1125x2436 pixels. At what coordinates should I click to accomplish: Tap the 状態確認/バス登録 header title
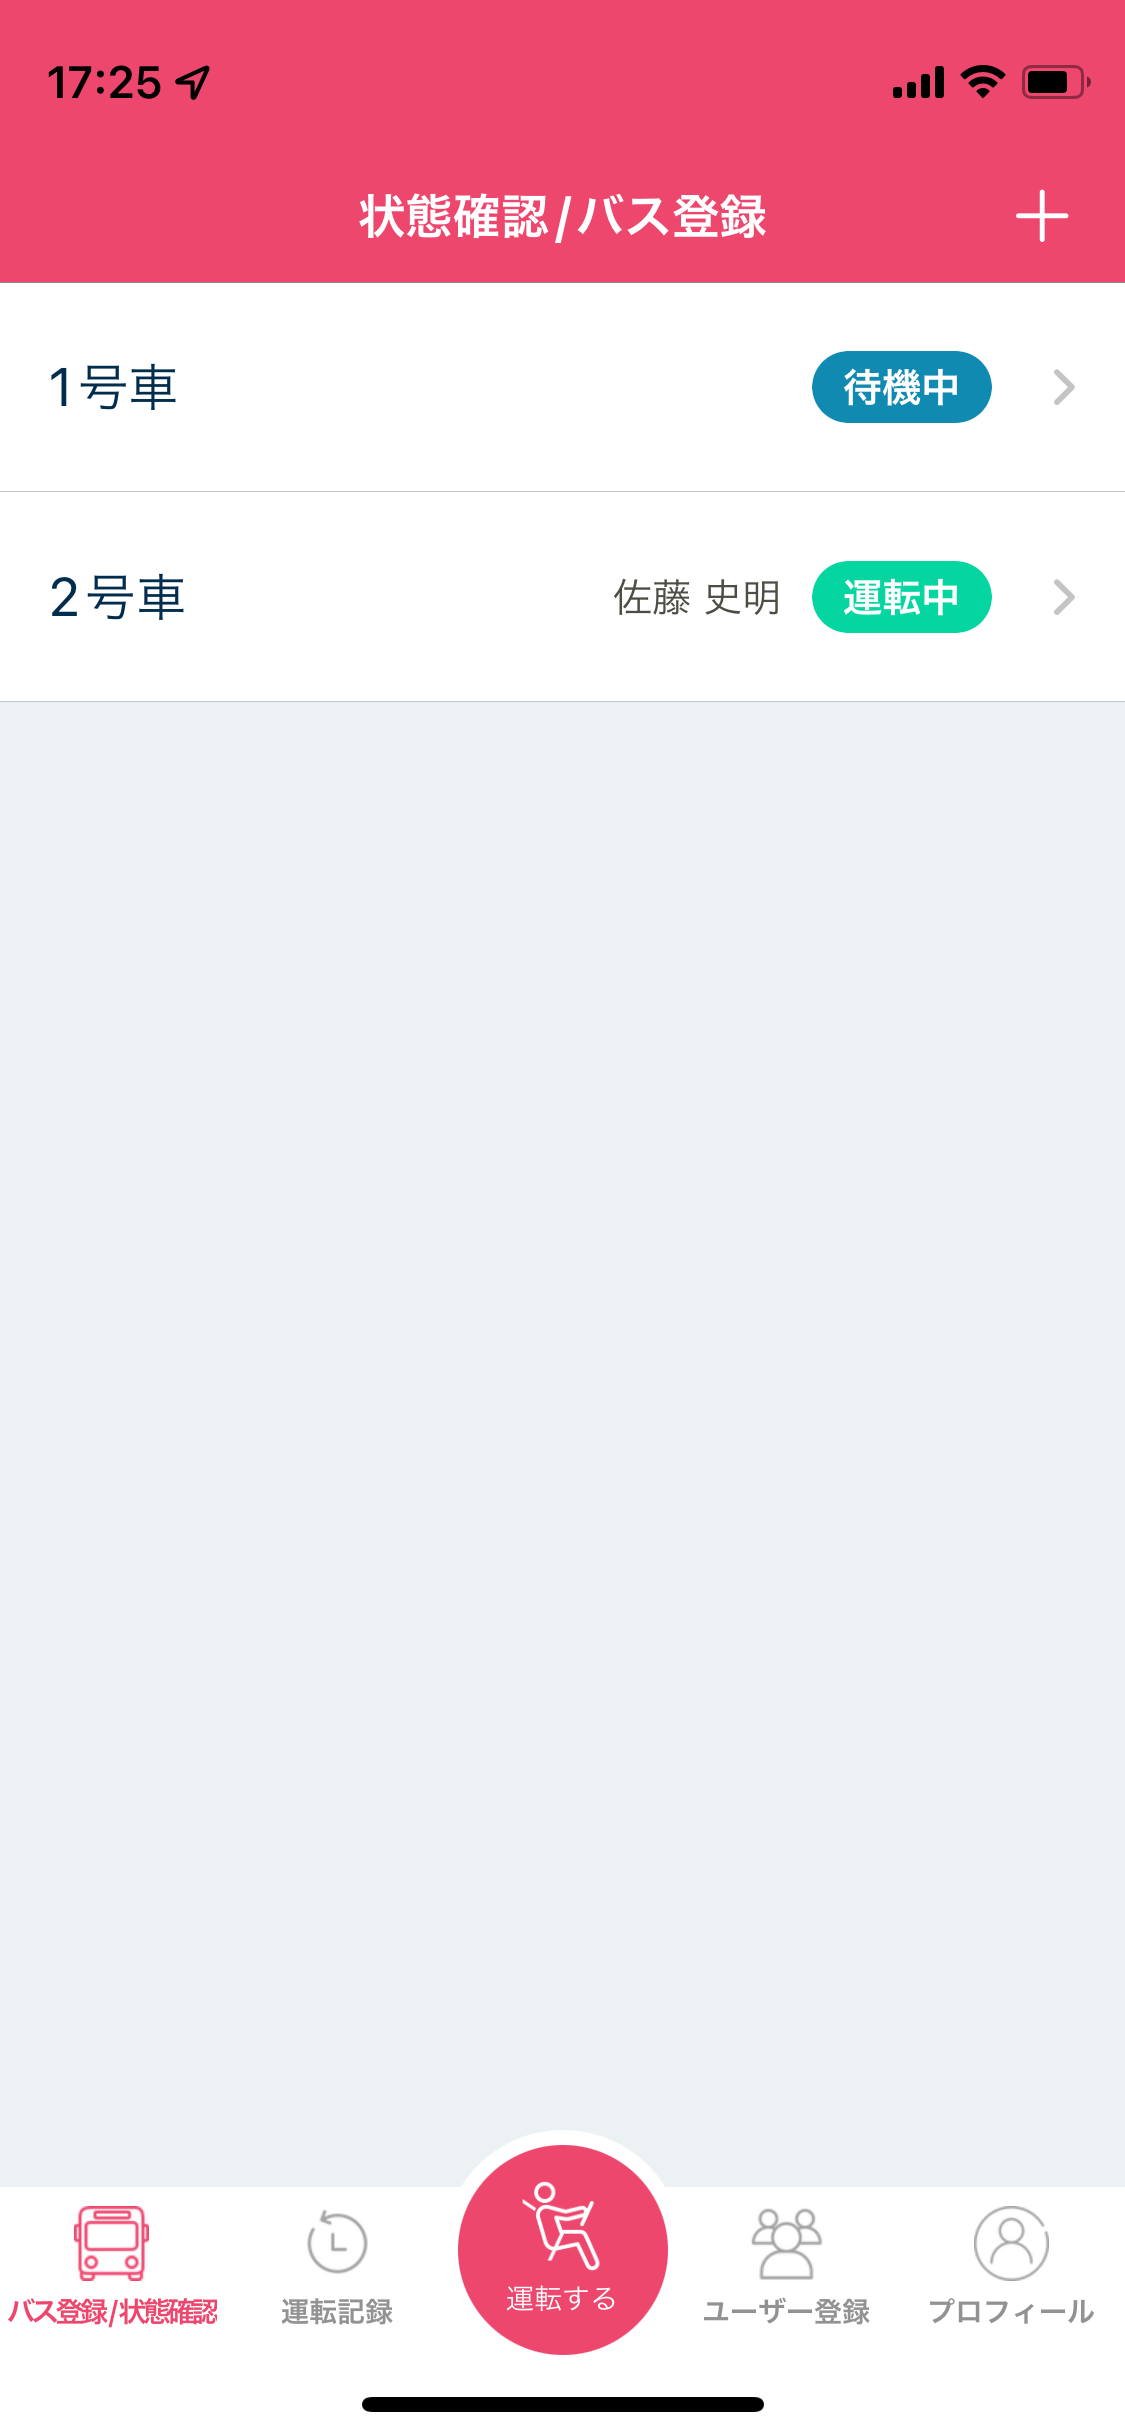[563, 216]
